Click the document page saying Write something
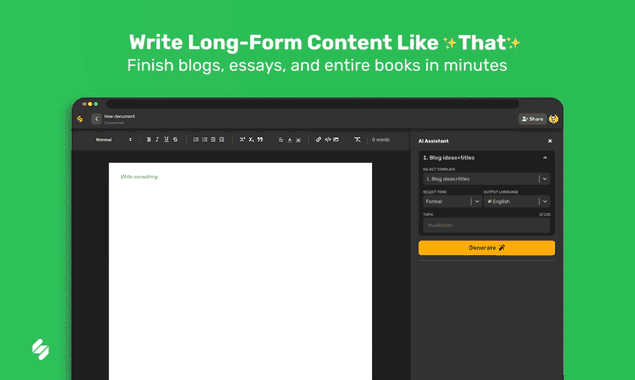This screenshot has width=635, height=380. [240, 271]
